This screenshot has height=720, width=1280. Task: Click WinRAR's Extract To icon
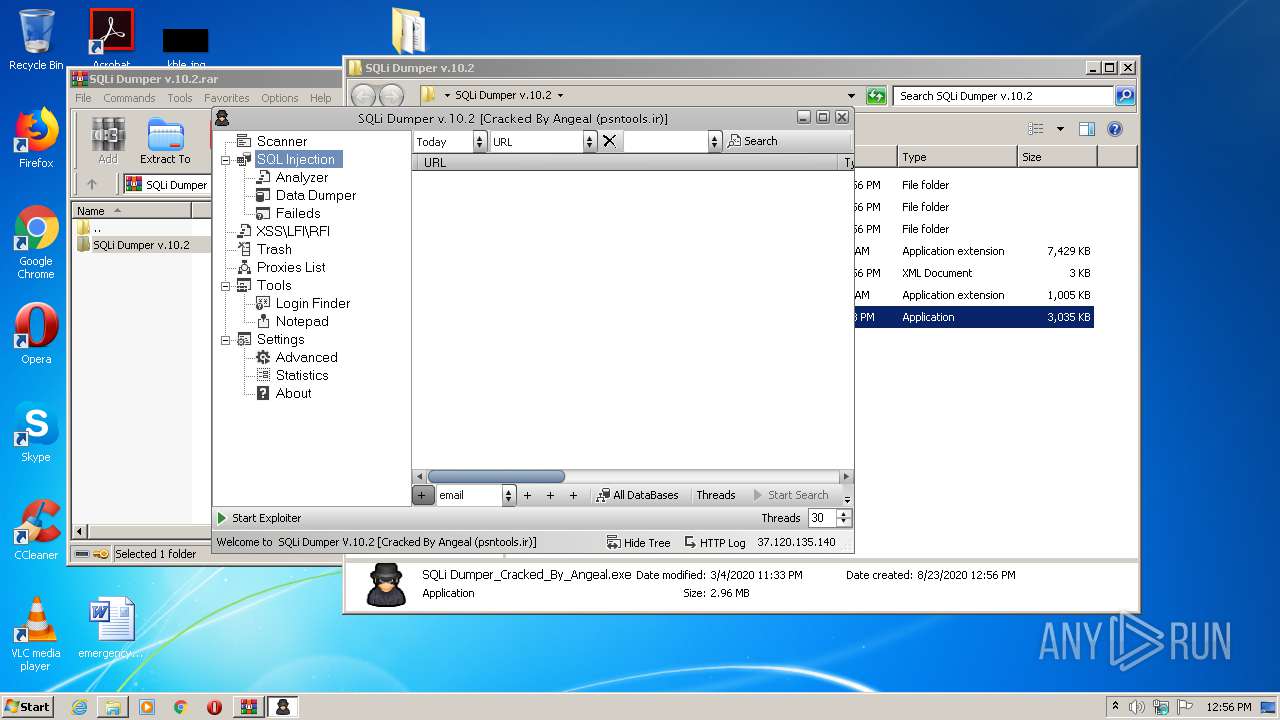[x=165, y=140]
